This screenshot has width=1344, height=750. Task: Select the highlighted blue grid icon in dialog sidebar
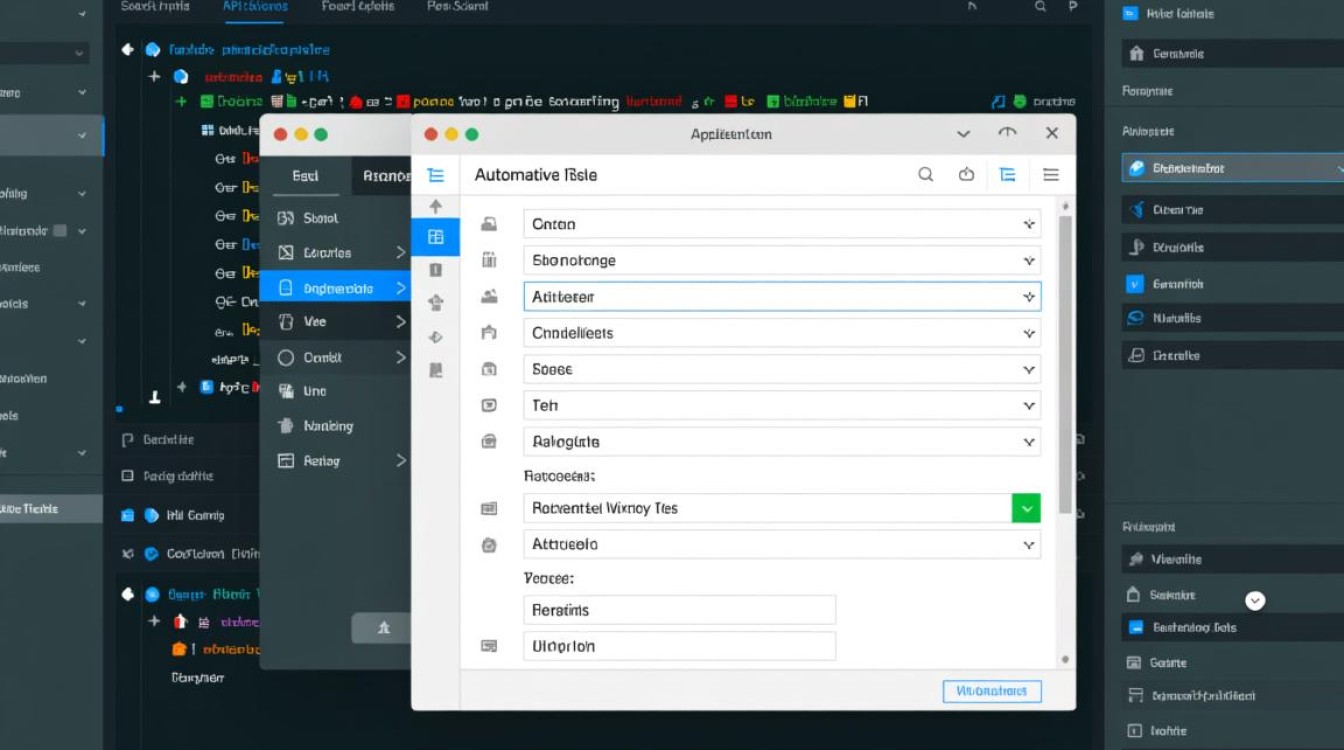(x=436, y=237)
